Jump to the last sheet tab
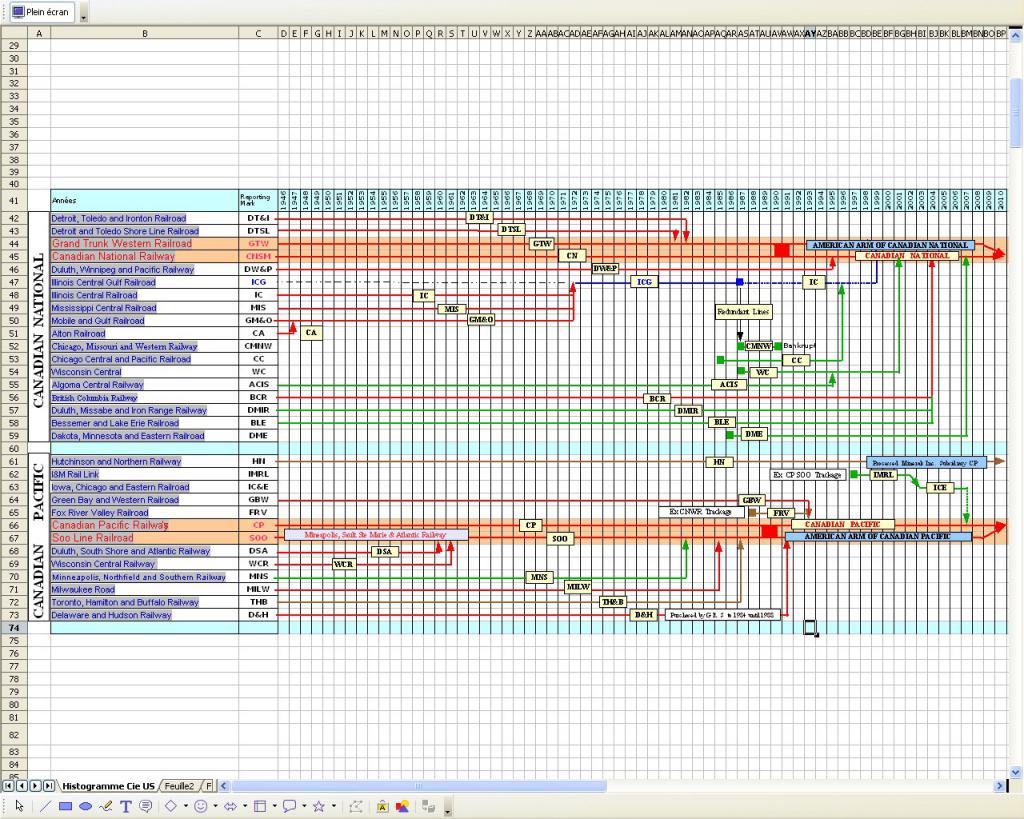This screenshot has width=1024, height=819. click(x=48, y=786)
